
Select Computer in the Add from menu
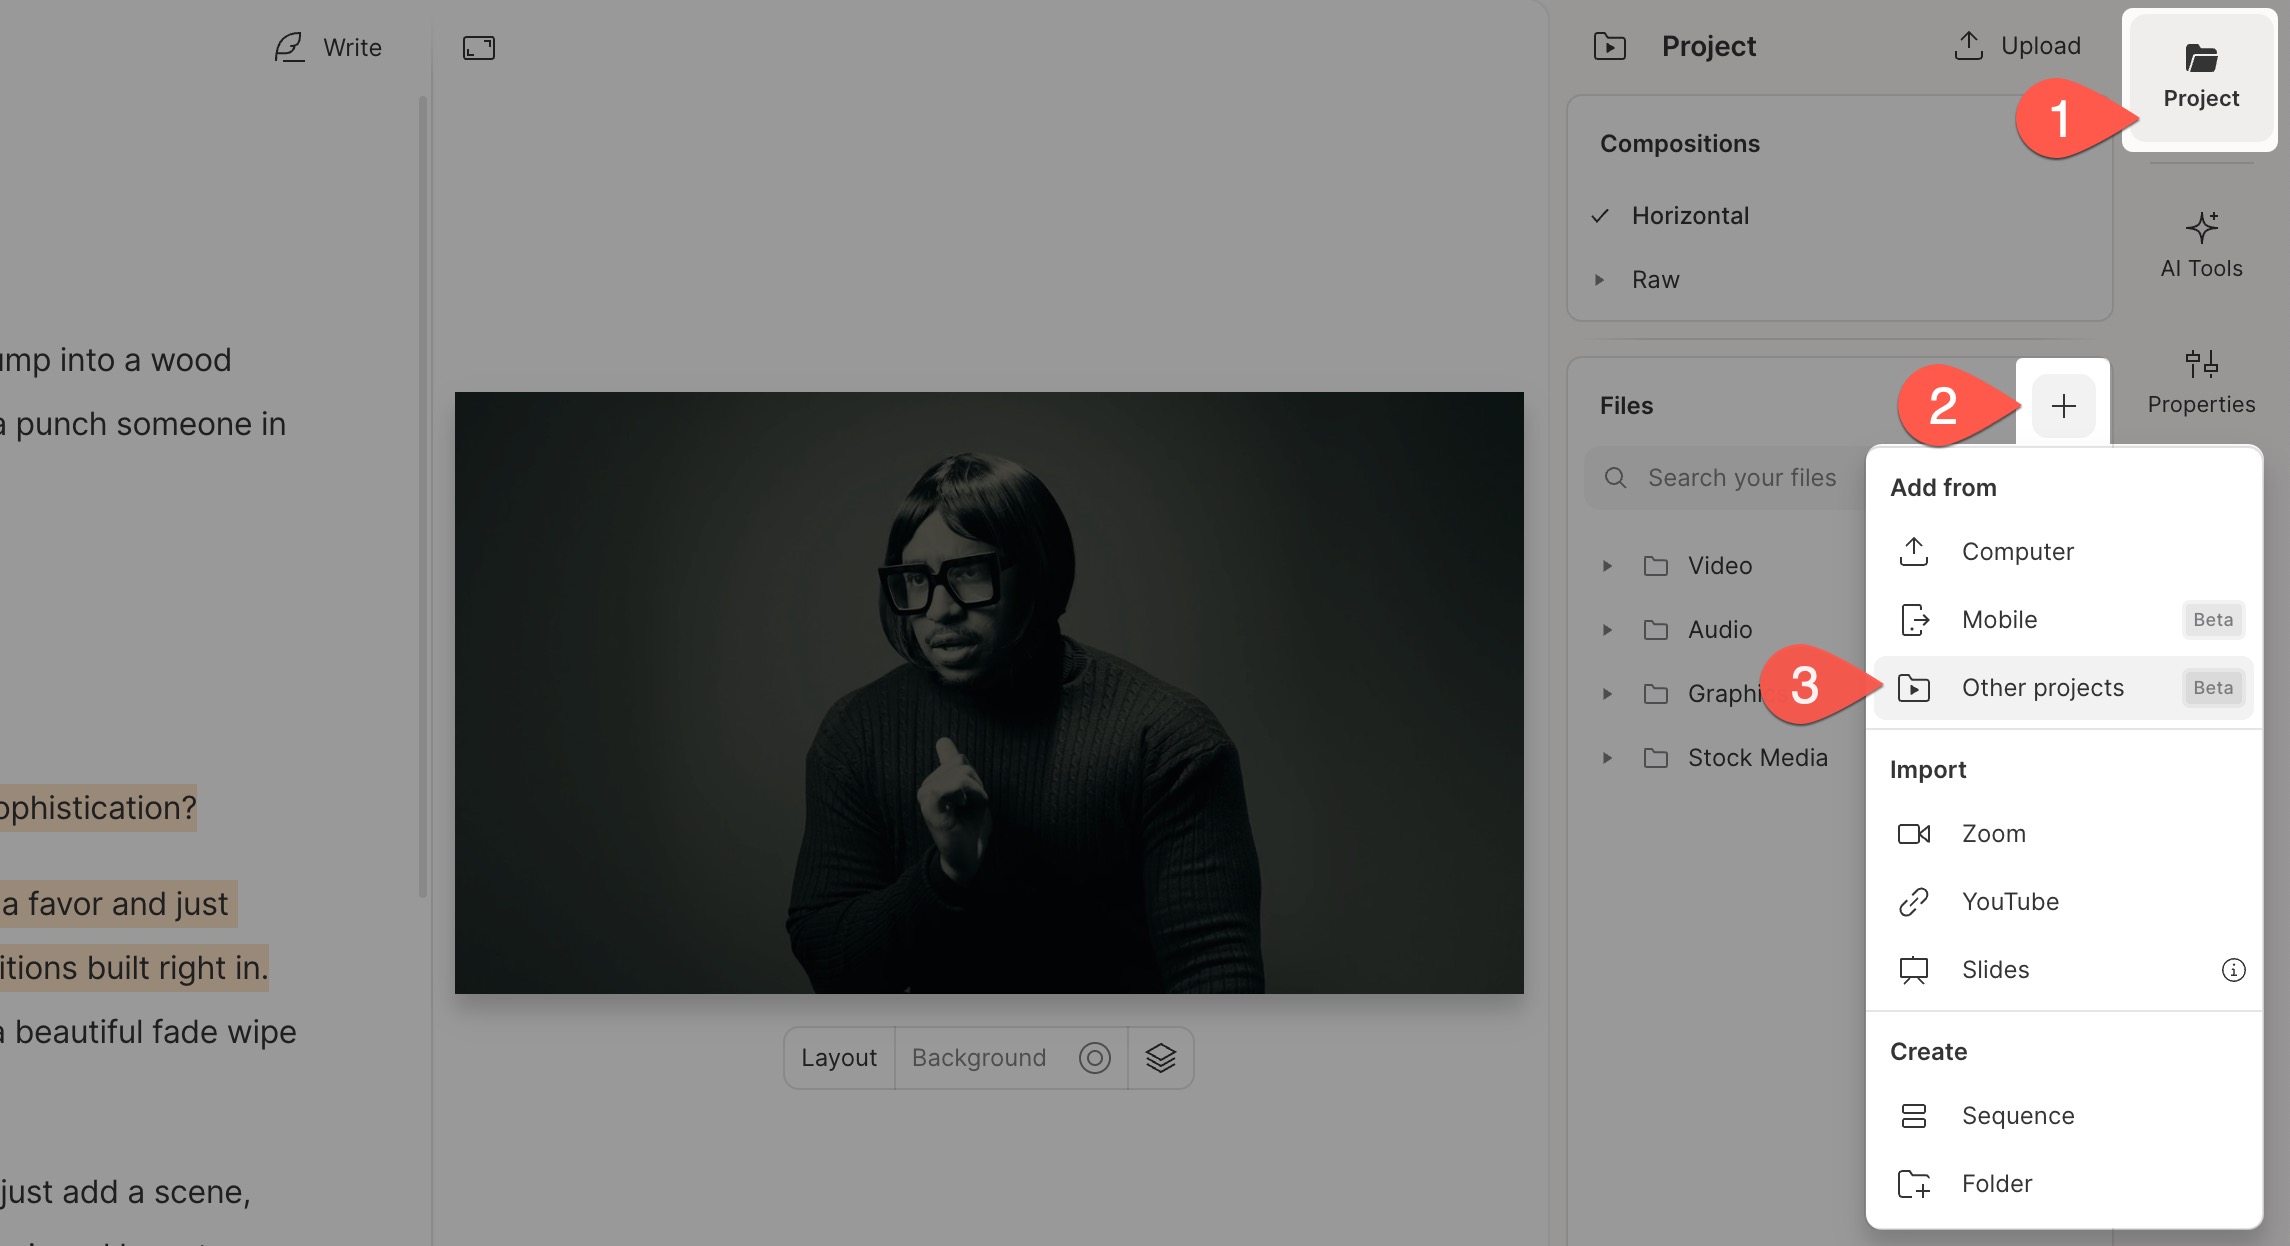pyautogui.click(x=2017, y=551)
